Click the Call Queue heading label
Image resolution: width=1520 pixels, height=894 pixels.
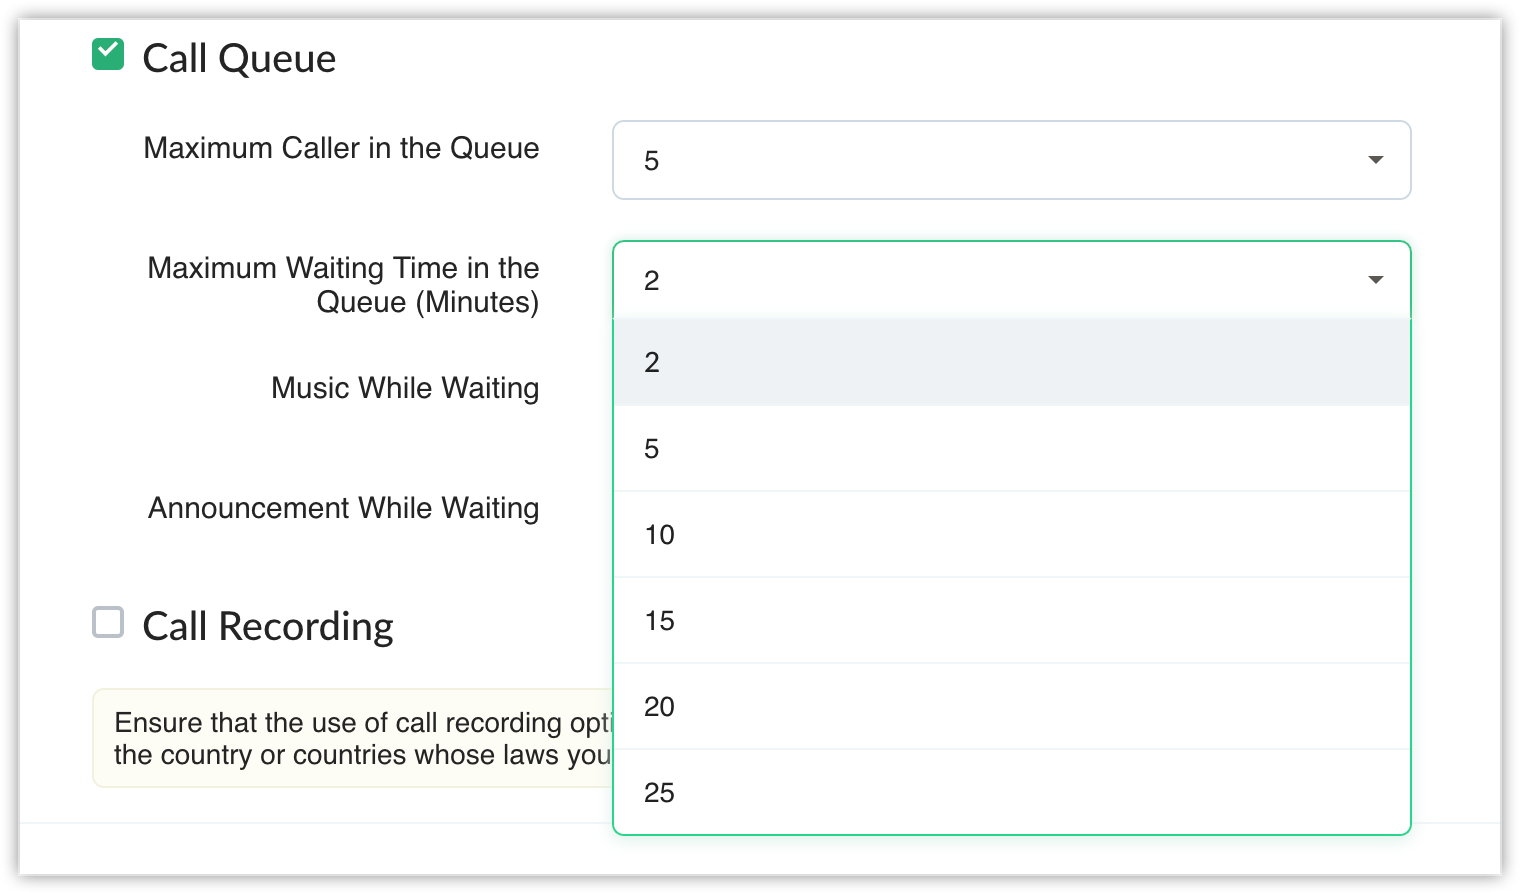pos(239,58)
